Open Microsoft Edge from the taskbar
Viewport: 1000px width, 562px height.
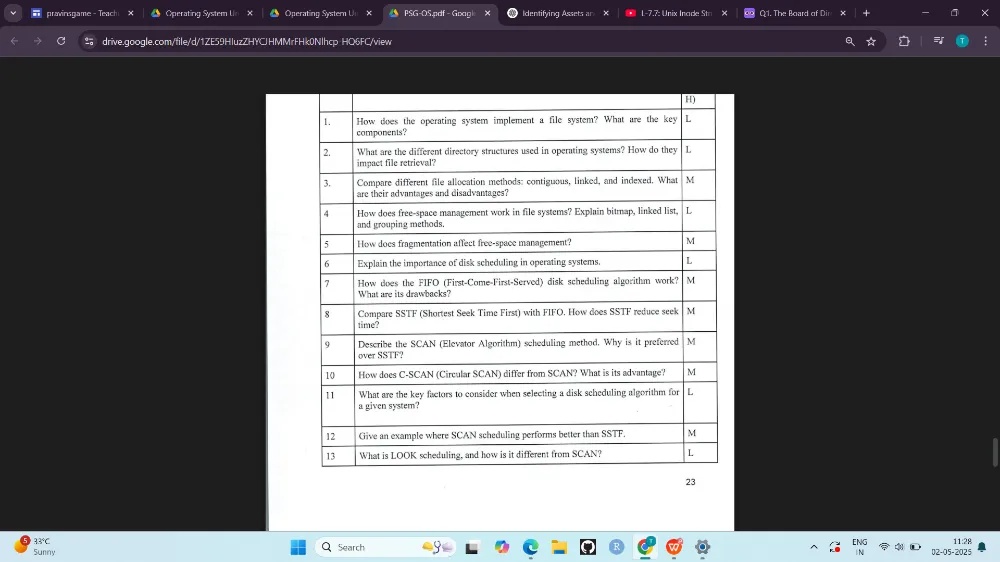[x=530, y=547]
